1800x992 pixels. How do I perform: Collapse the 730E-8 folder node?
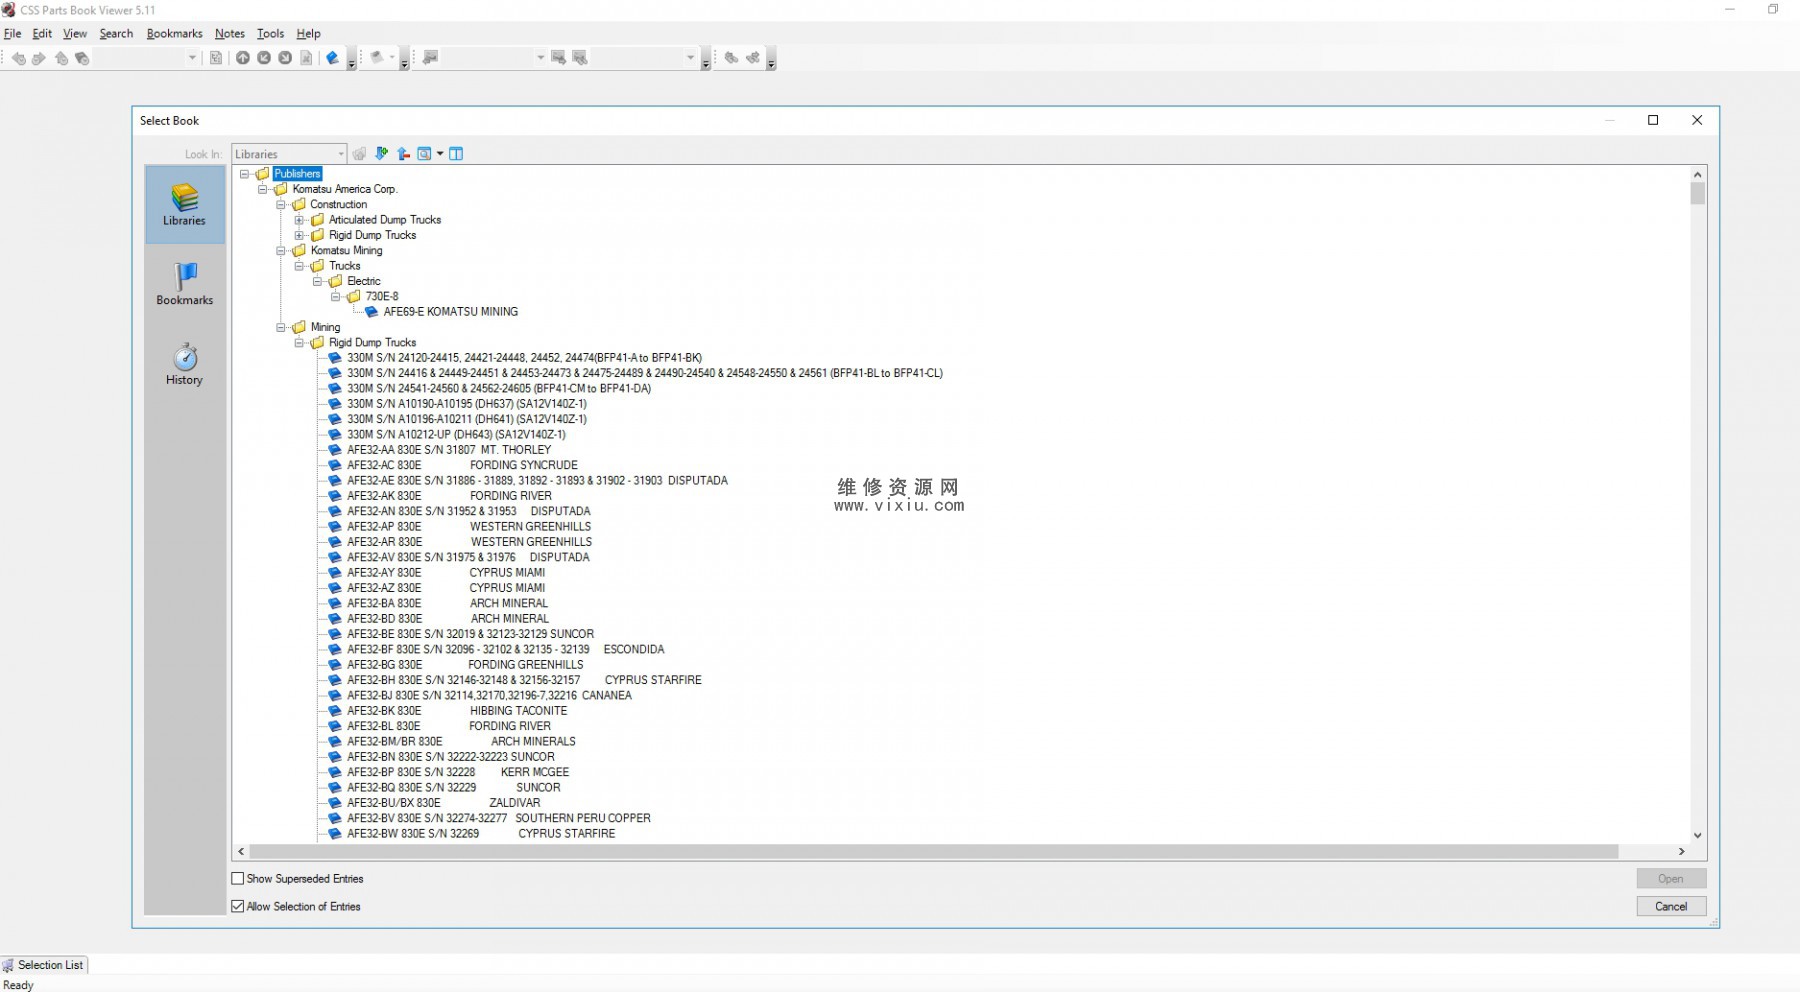click(336, 297)
